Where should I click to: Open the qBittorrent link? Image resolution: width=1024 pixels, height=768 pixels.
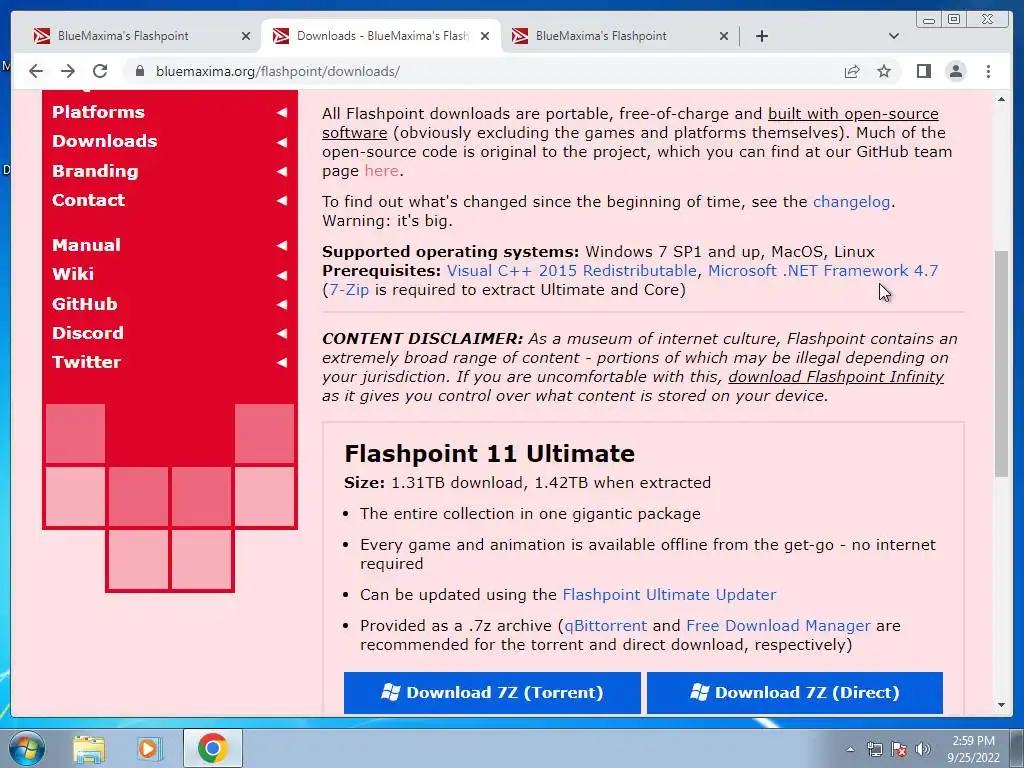coord(605,626)
